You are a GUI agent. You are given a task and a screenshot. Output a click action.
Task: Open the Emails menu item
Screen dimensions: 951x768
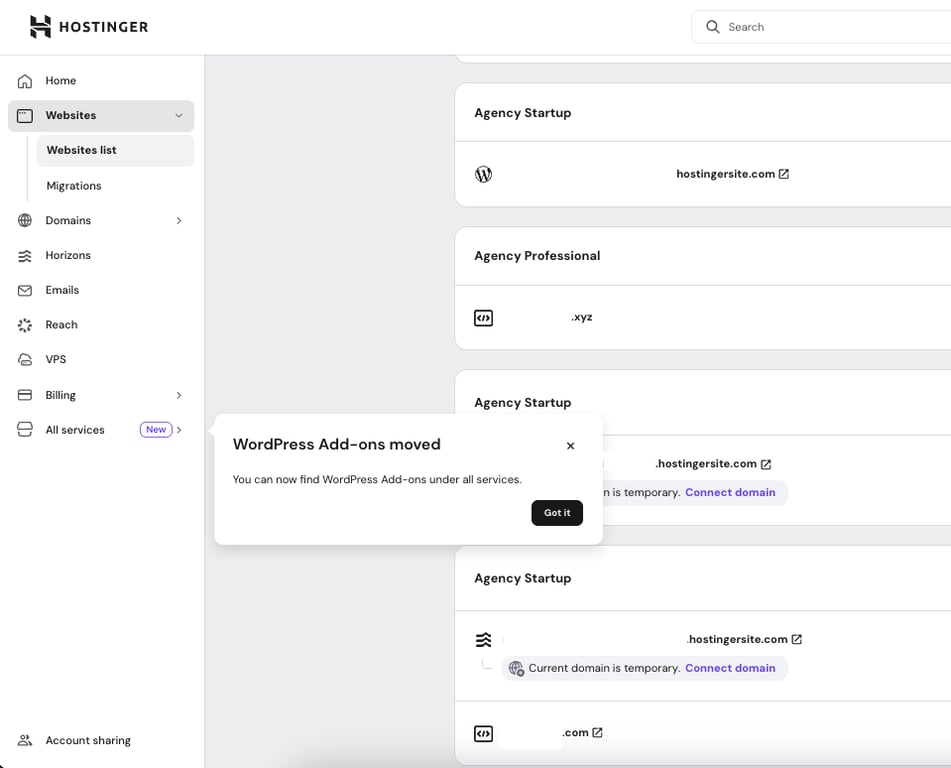point(101,290)
